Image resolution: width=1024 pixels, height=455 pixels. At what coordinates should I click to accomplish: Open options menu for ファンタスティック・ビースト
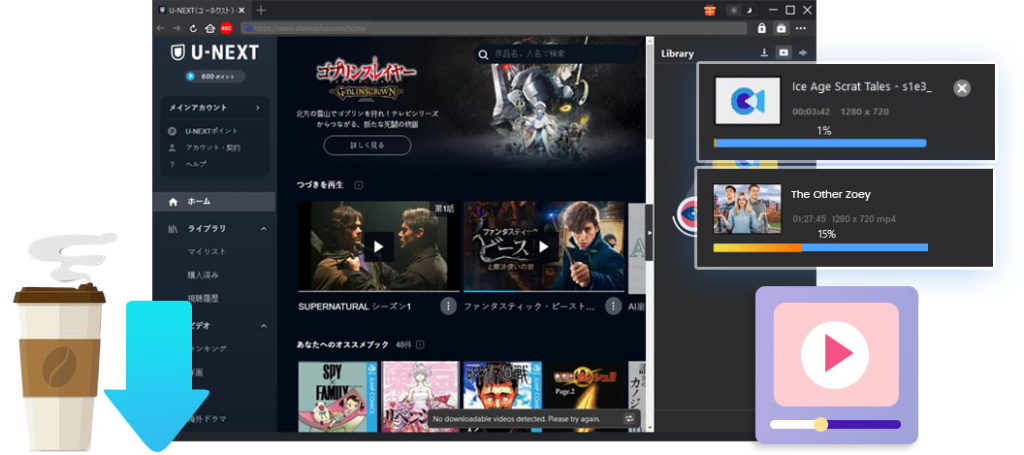click(613, 306)
